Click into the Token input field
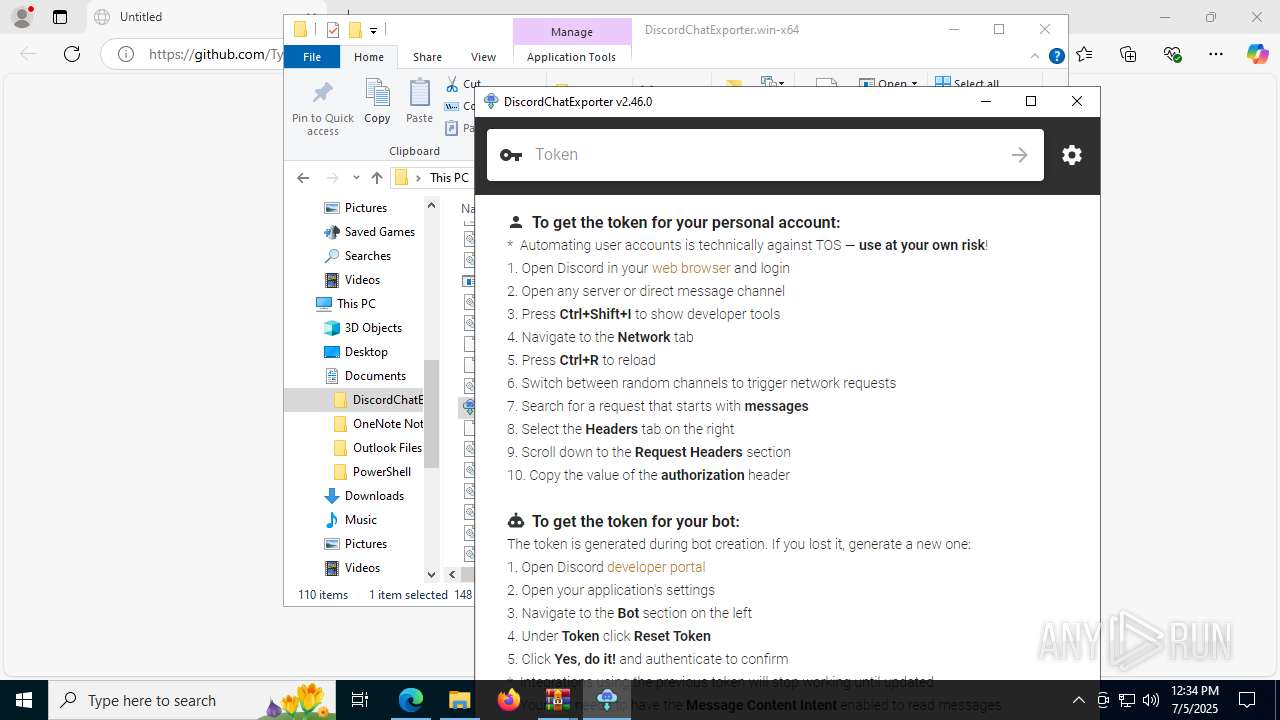The image size is (1280, 720). click(765, 155)
